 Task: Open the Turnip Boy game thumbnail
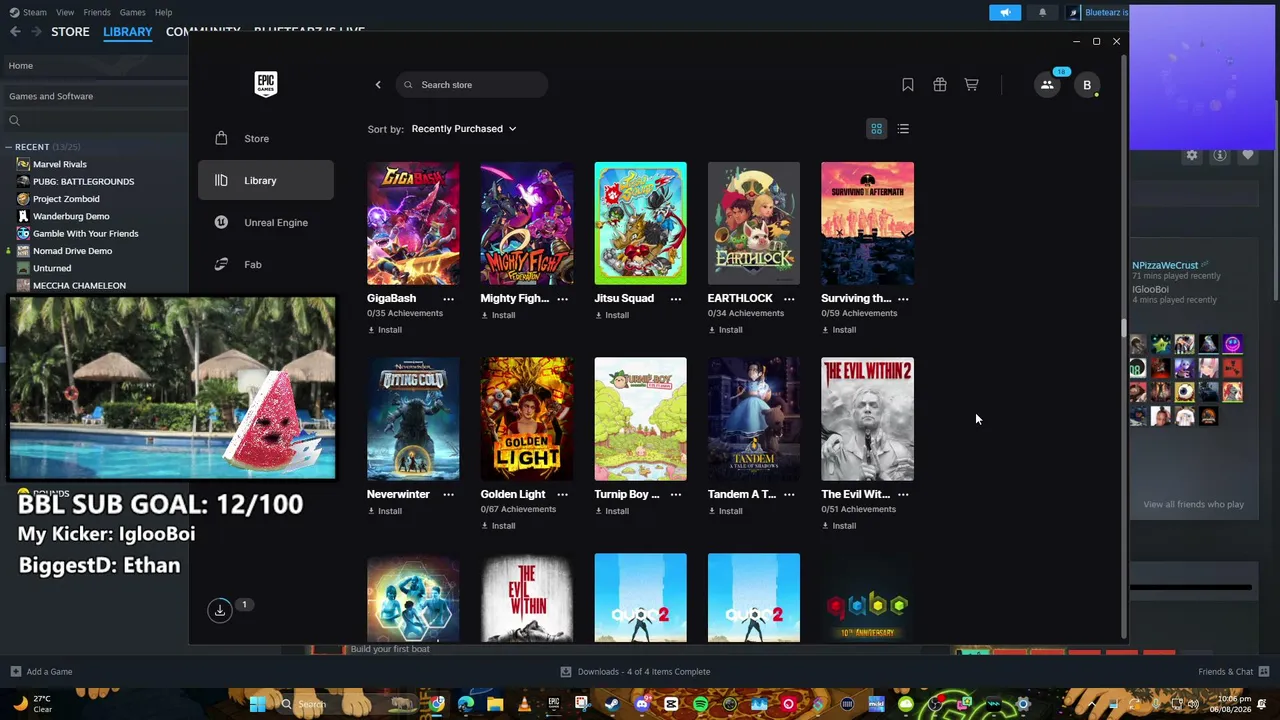coord(640,419)
